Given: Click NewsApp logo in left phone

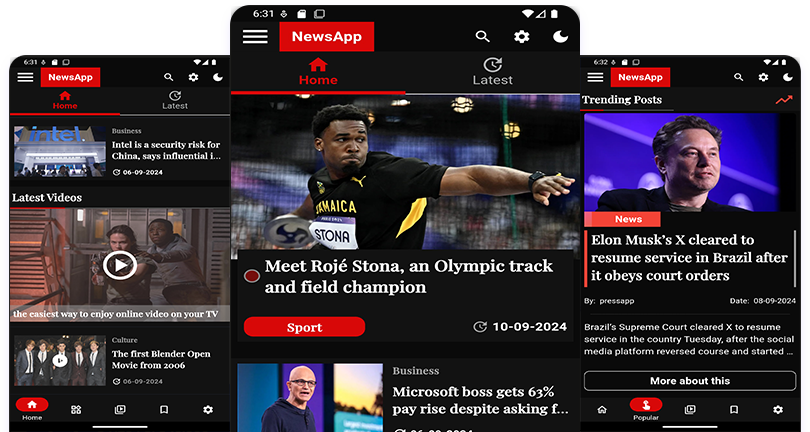Looking at the screenshot, I should [x=70, y=78].
